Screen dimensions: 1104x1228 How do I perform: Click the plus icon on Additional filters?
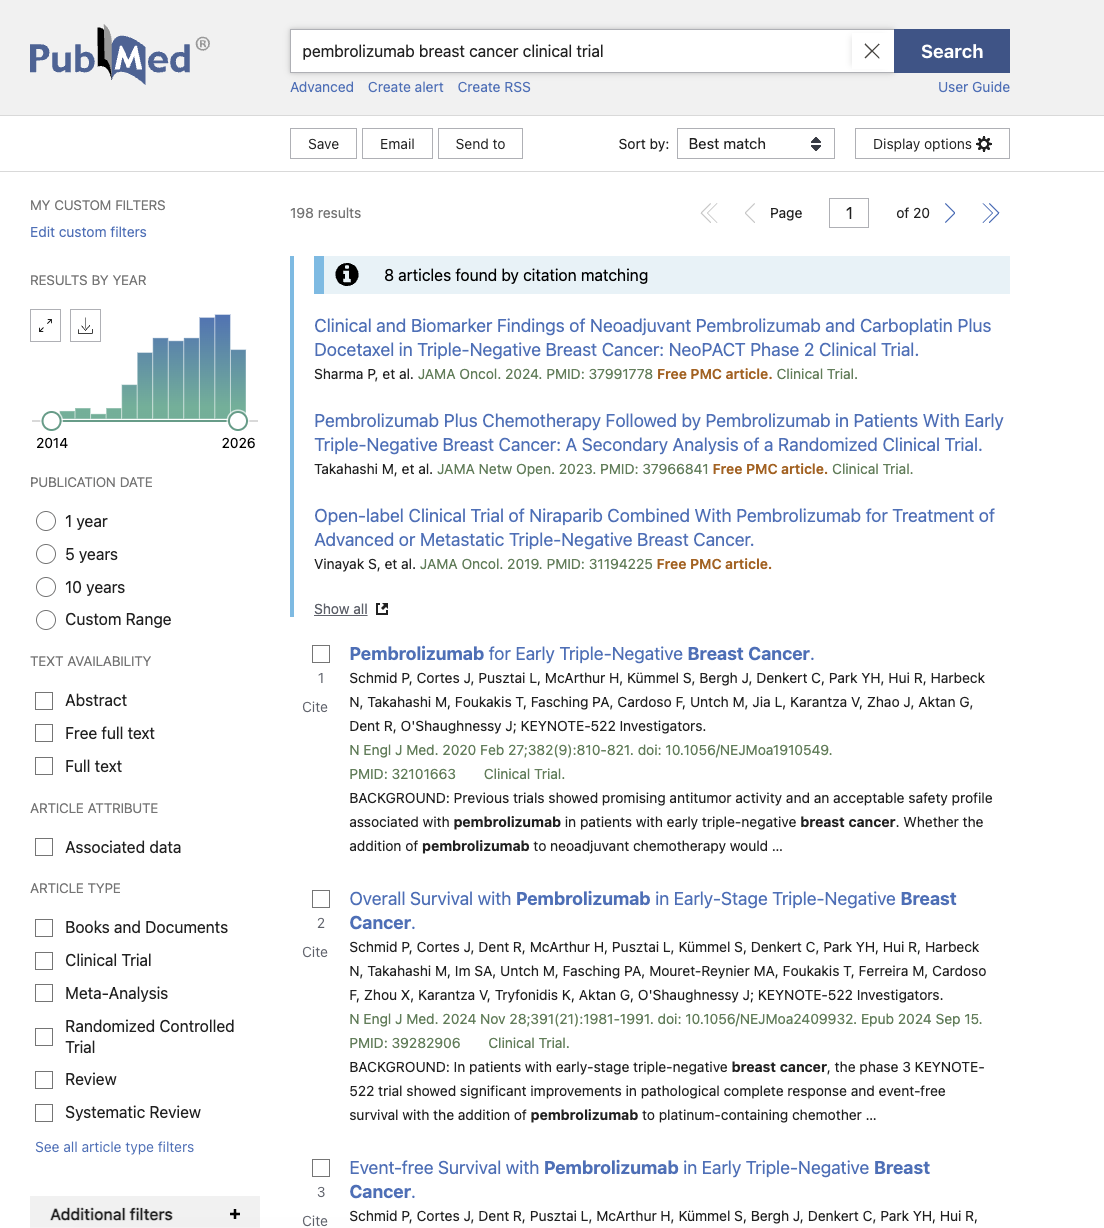pos(235,1214)
